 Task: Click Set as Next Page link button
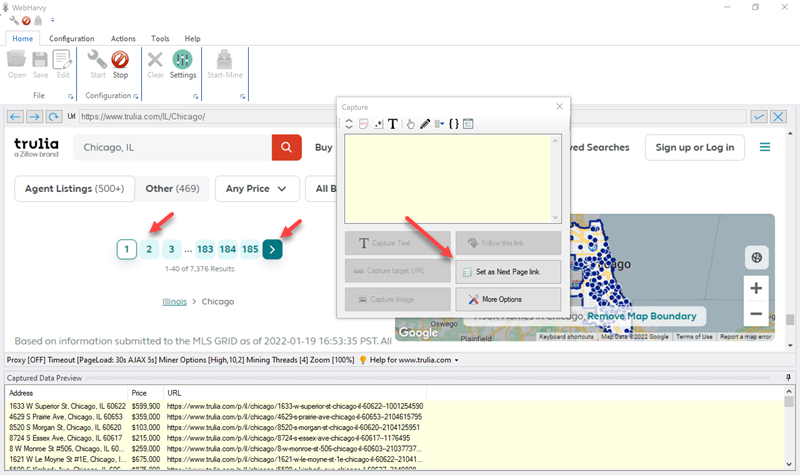[508, 271]
